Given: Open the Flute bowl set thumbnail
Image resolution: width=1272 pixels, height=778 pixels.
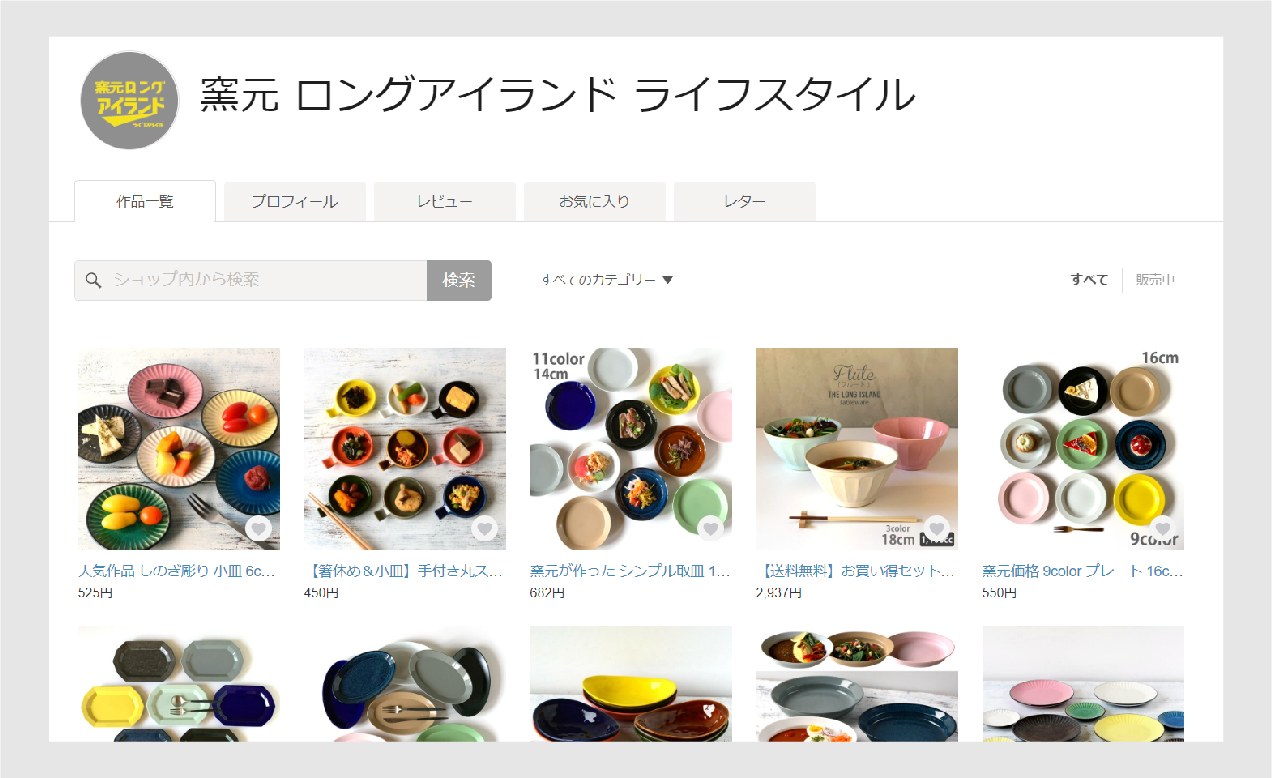Looking at the screenshot, I should (x=857, y=449).
